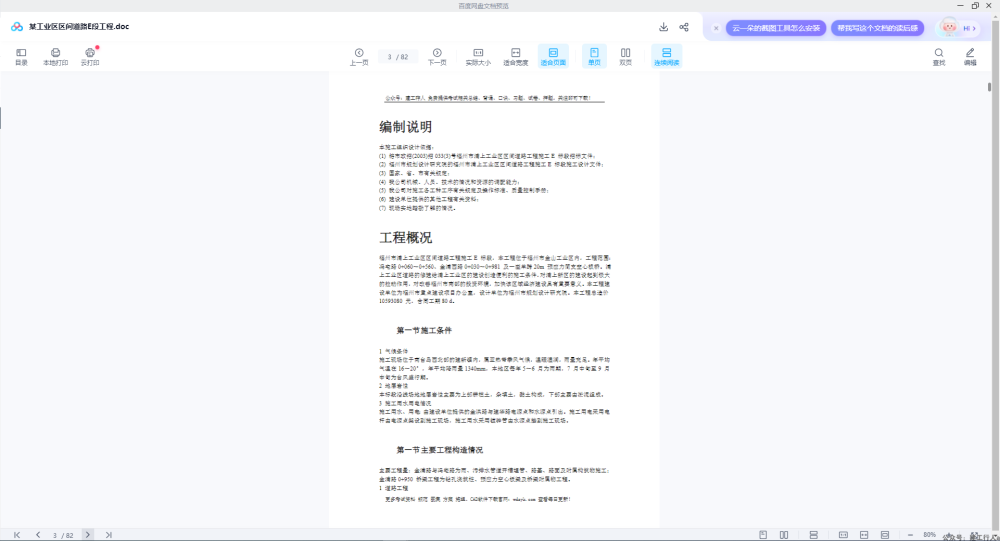
Task: Click the Baidu Netdisk logo beside the file name
Action: pyautogui.click(x=17, y=27)
